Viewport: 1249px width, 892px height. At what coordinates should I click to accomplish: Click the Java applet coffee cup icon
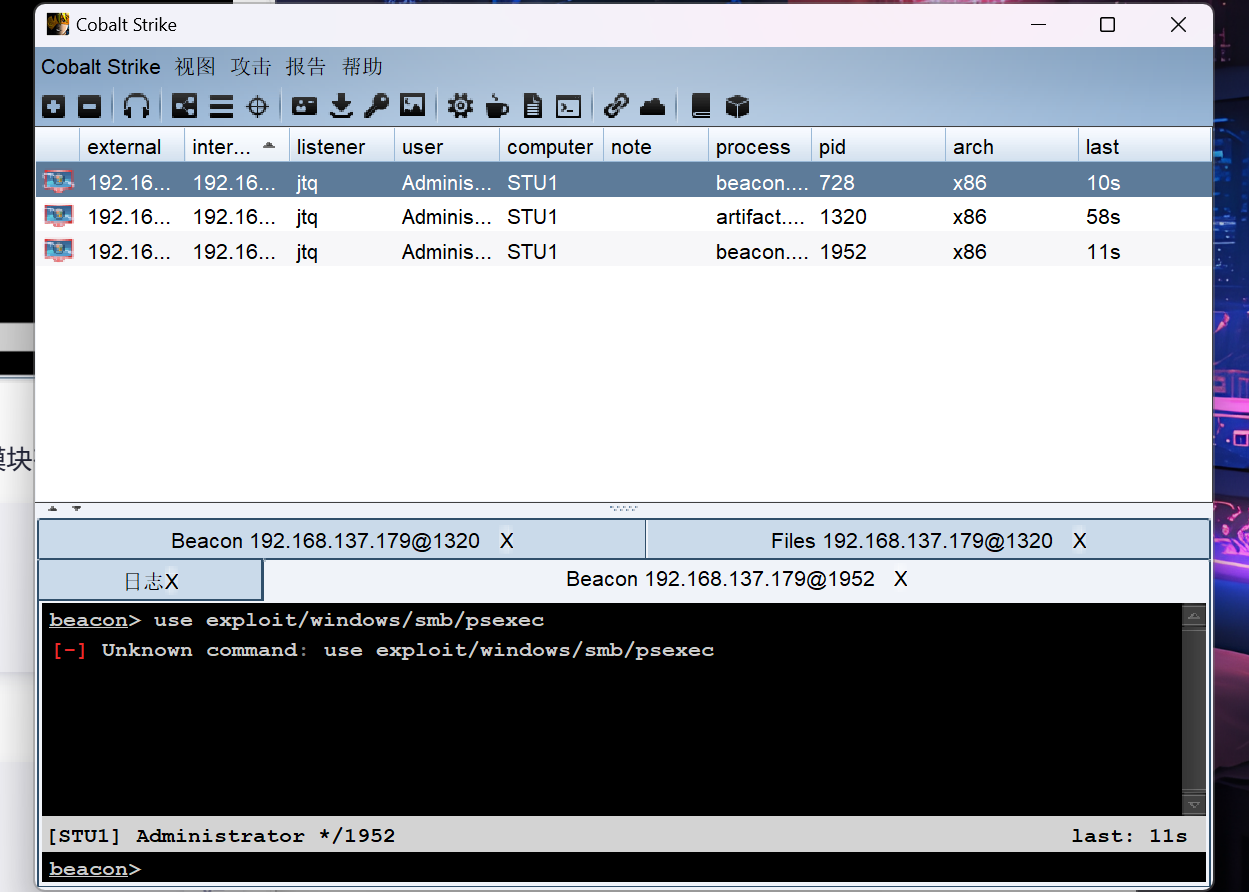coord(497,106)
